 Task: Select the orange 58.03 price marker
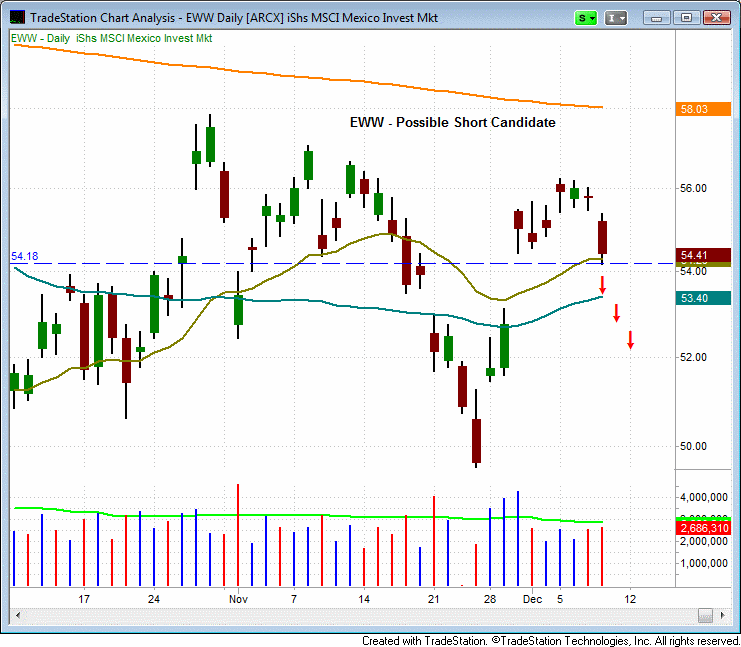click(694, 109)
